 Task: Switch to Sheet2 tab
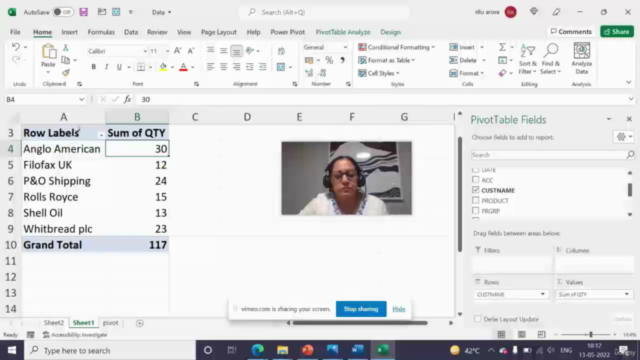pos(53,323)
